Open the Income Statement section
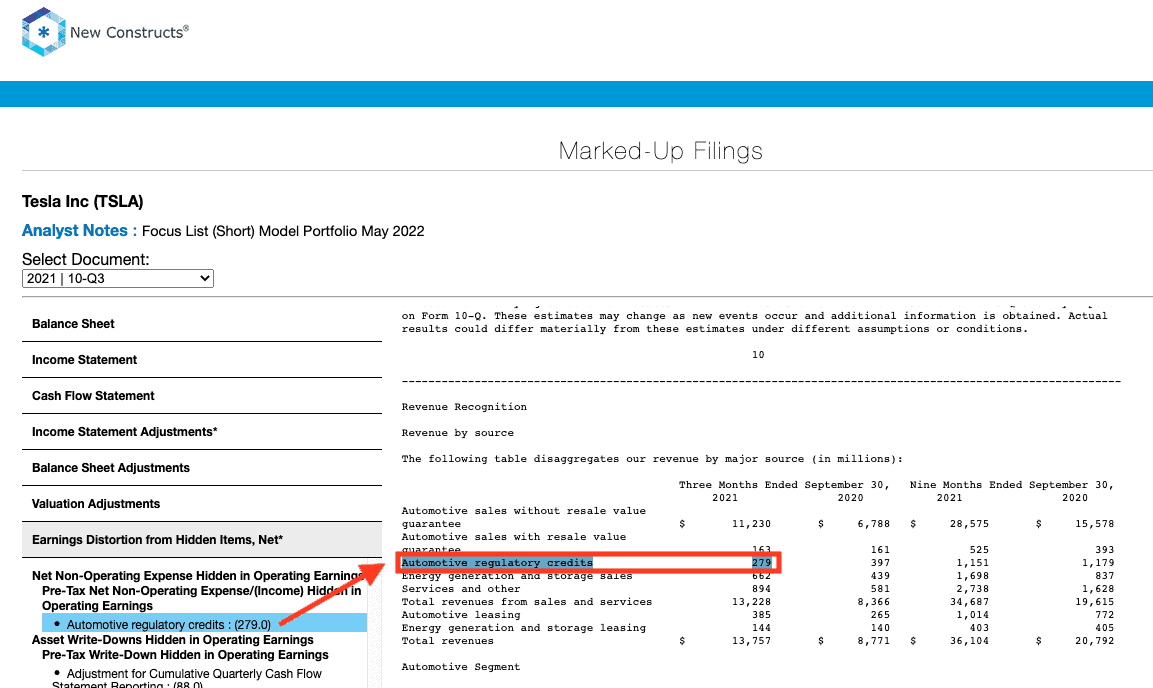Viewport: 1153px width, 688px height. click(201, 360)
